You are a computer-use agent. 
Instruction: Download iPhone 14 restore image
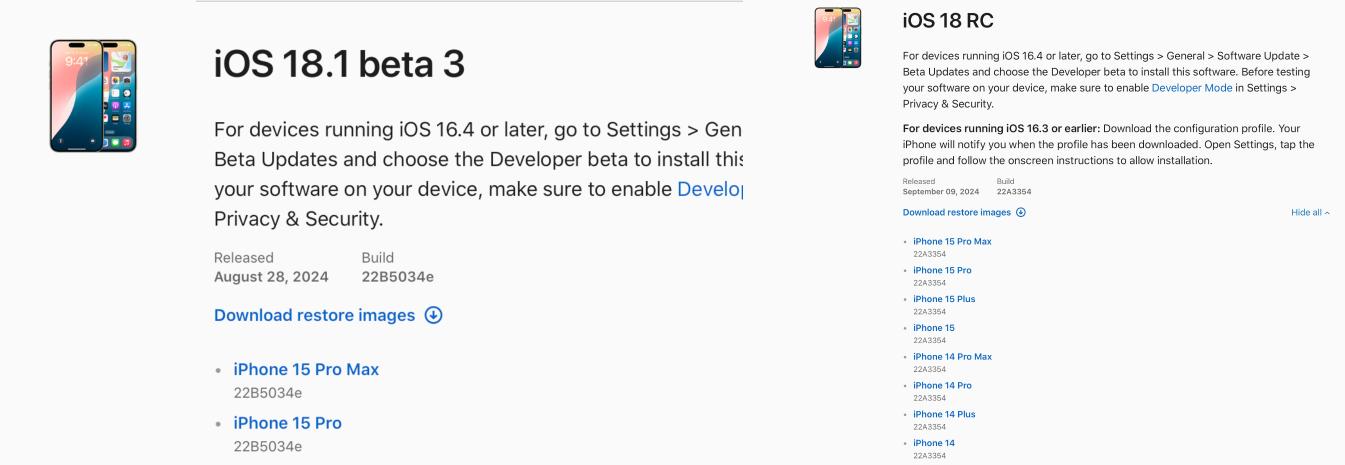[x=934, y=443]
